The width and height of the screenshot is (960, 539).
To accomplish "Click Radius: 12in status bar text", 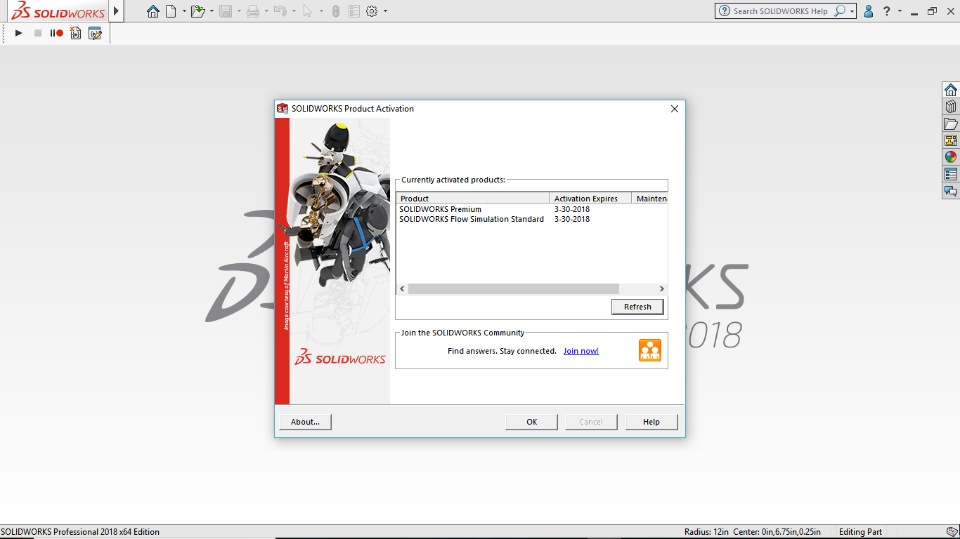I will coord(706,532).
